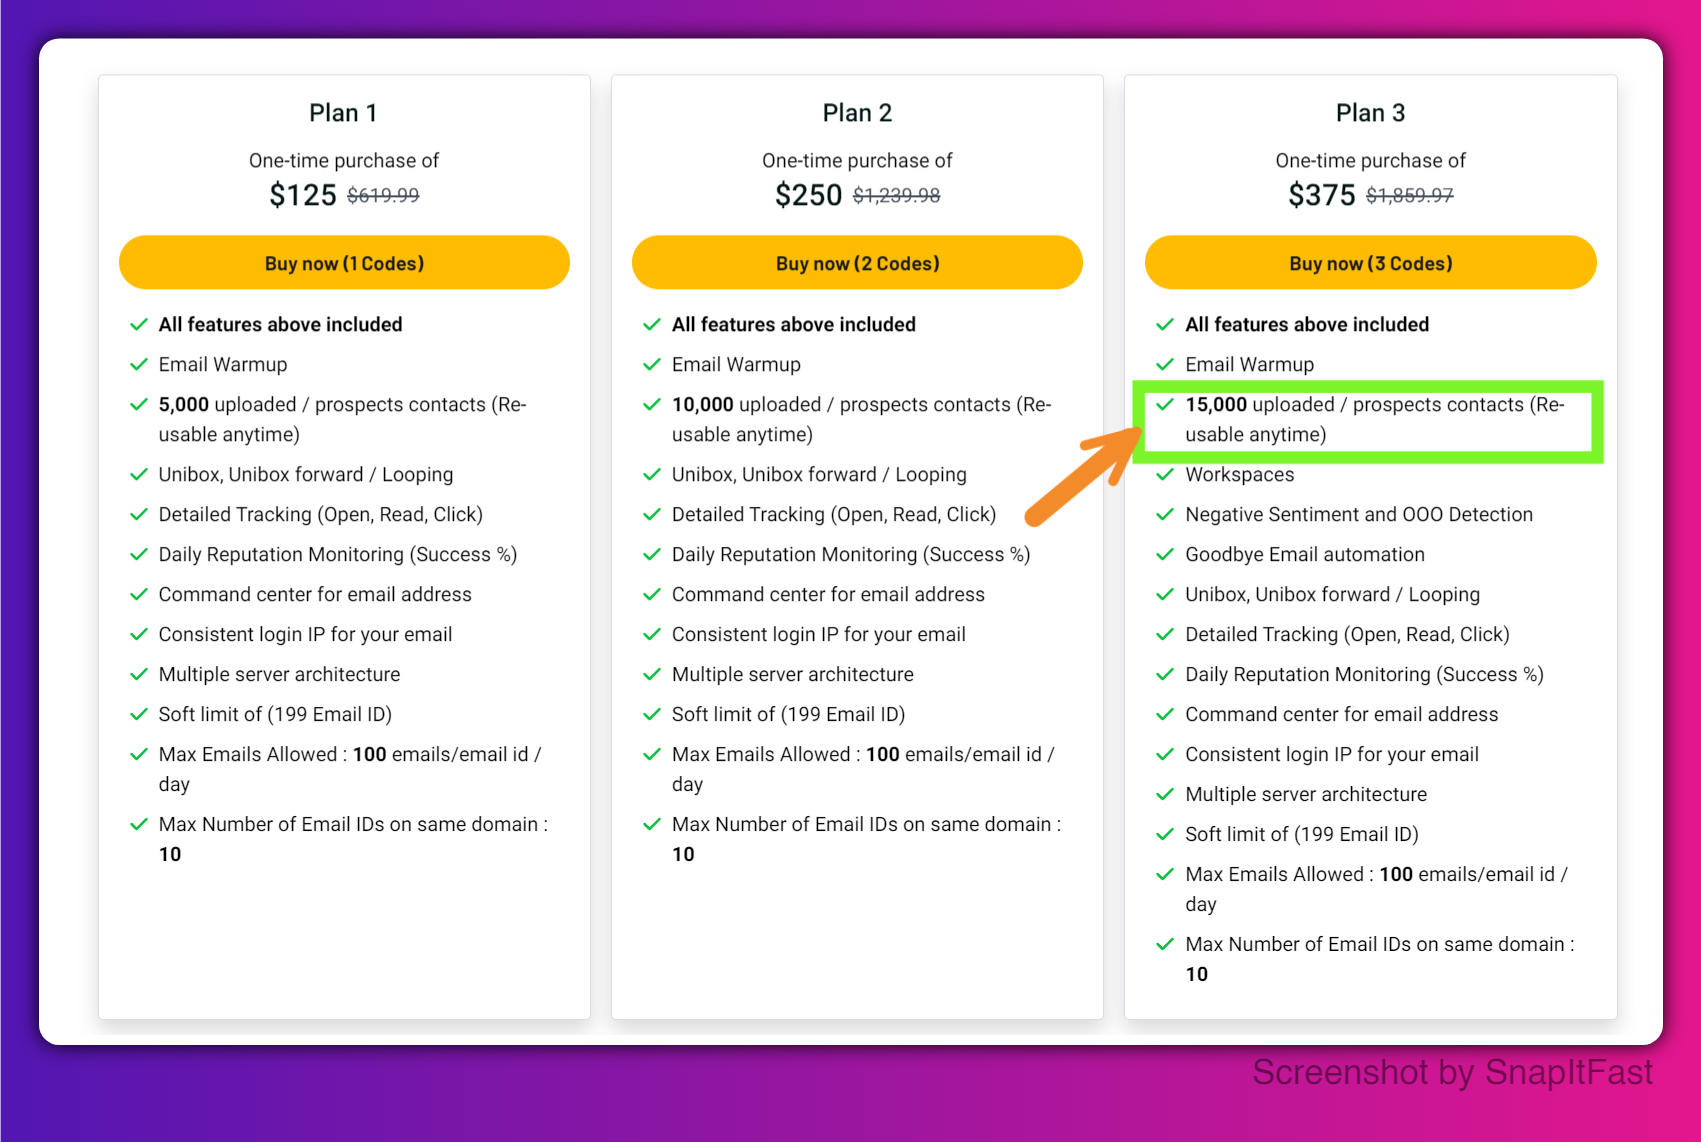Click checkmark beside Goodbye Email automation

[1165, 554]
